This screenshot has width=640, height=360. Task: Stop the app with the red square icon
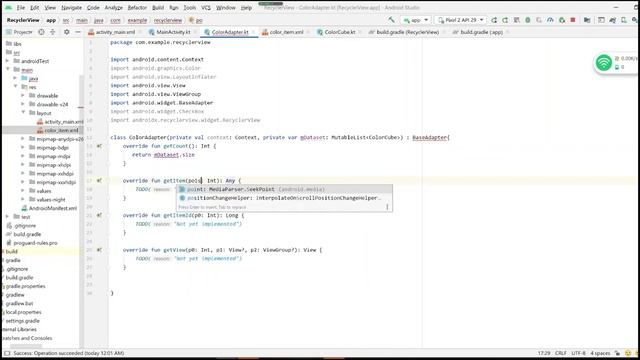point(573,20)
